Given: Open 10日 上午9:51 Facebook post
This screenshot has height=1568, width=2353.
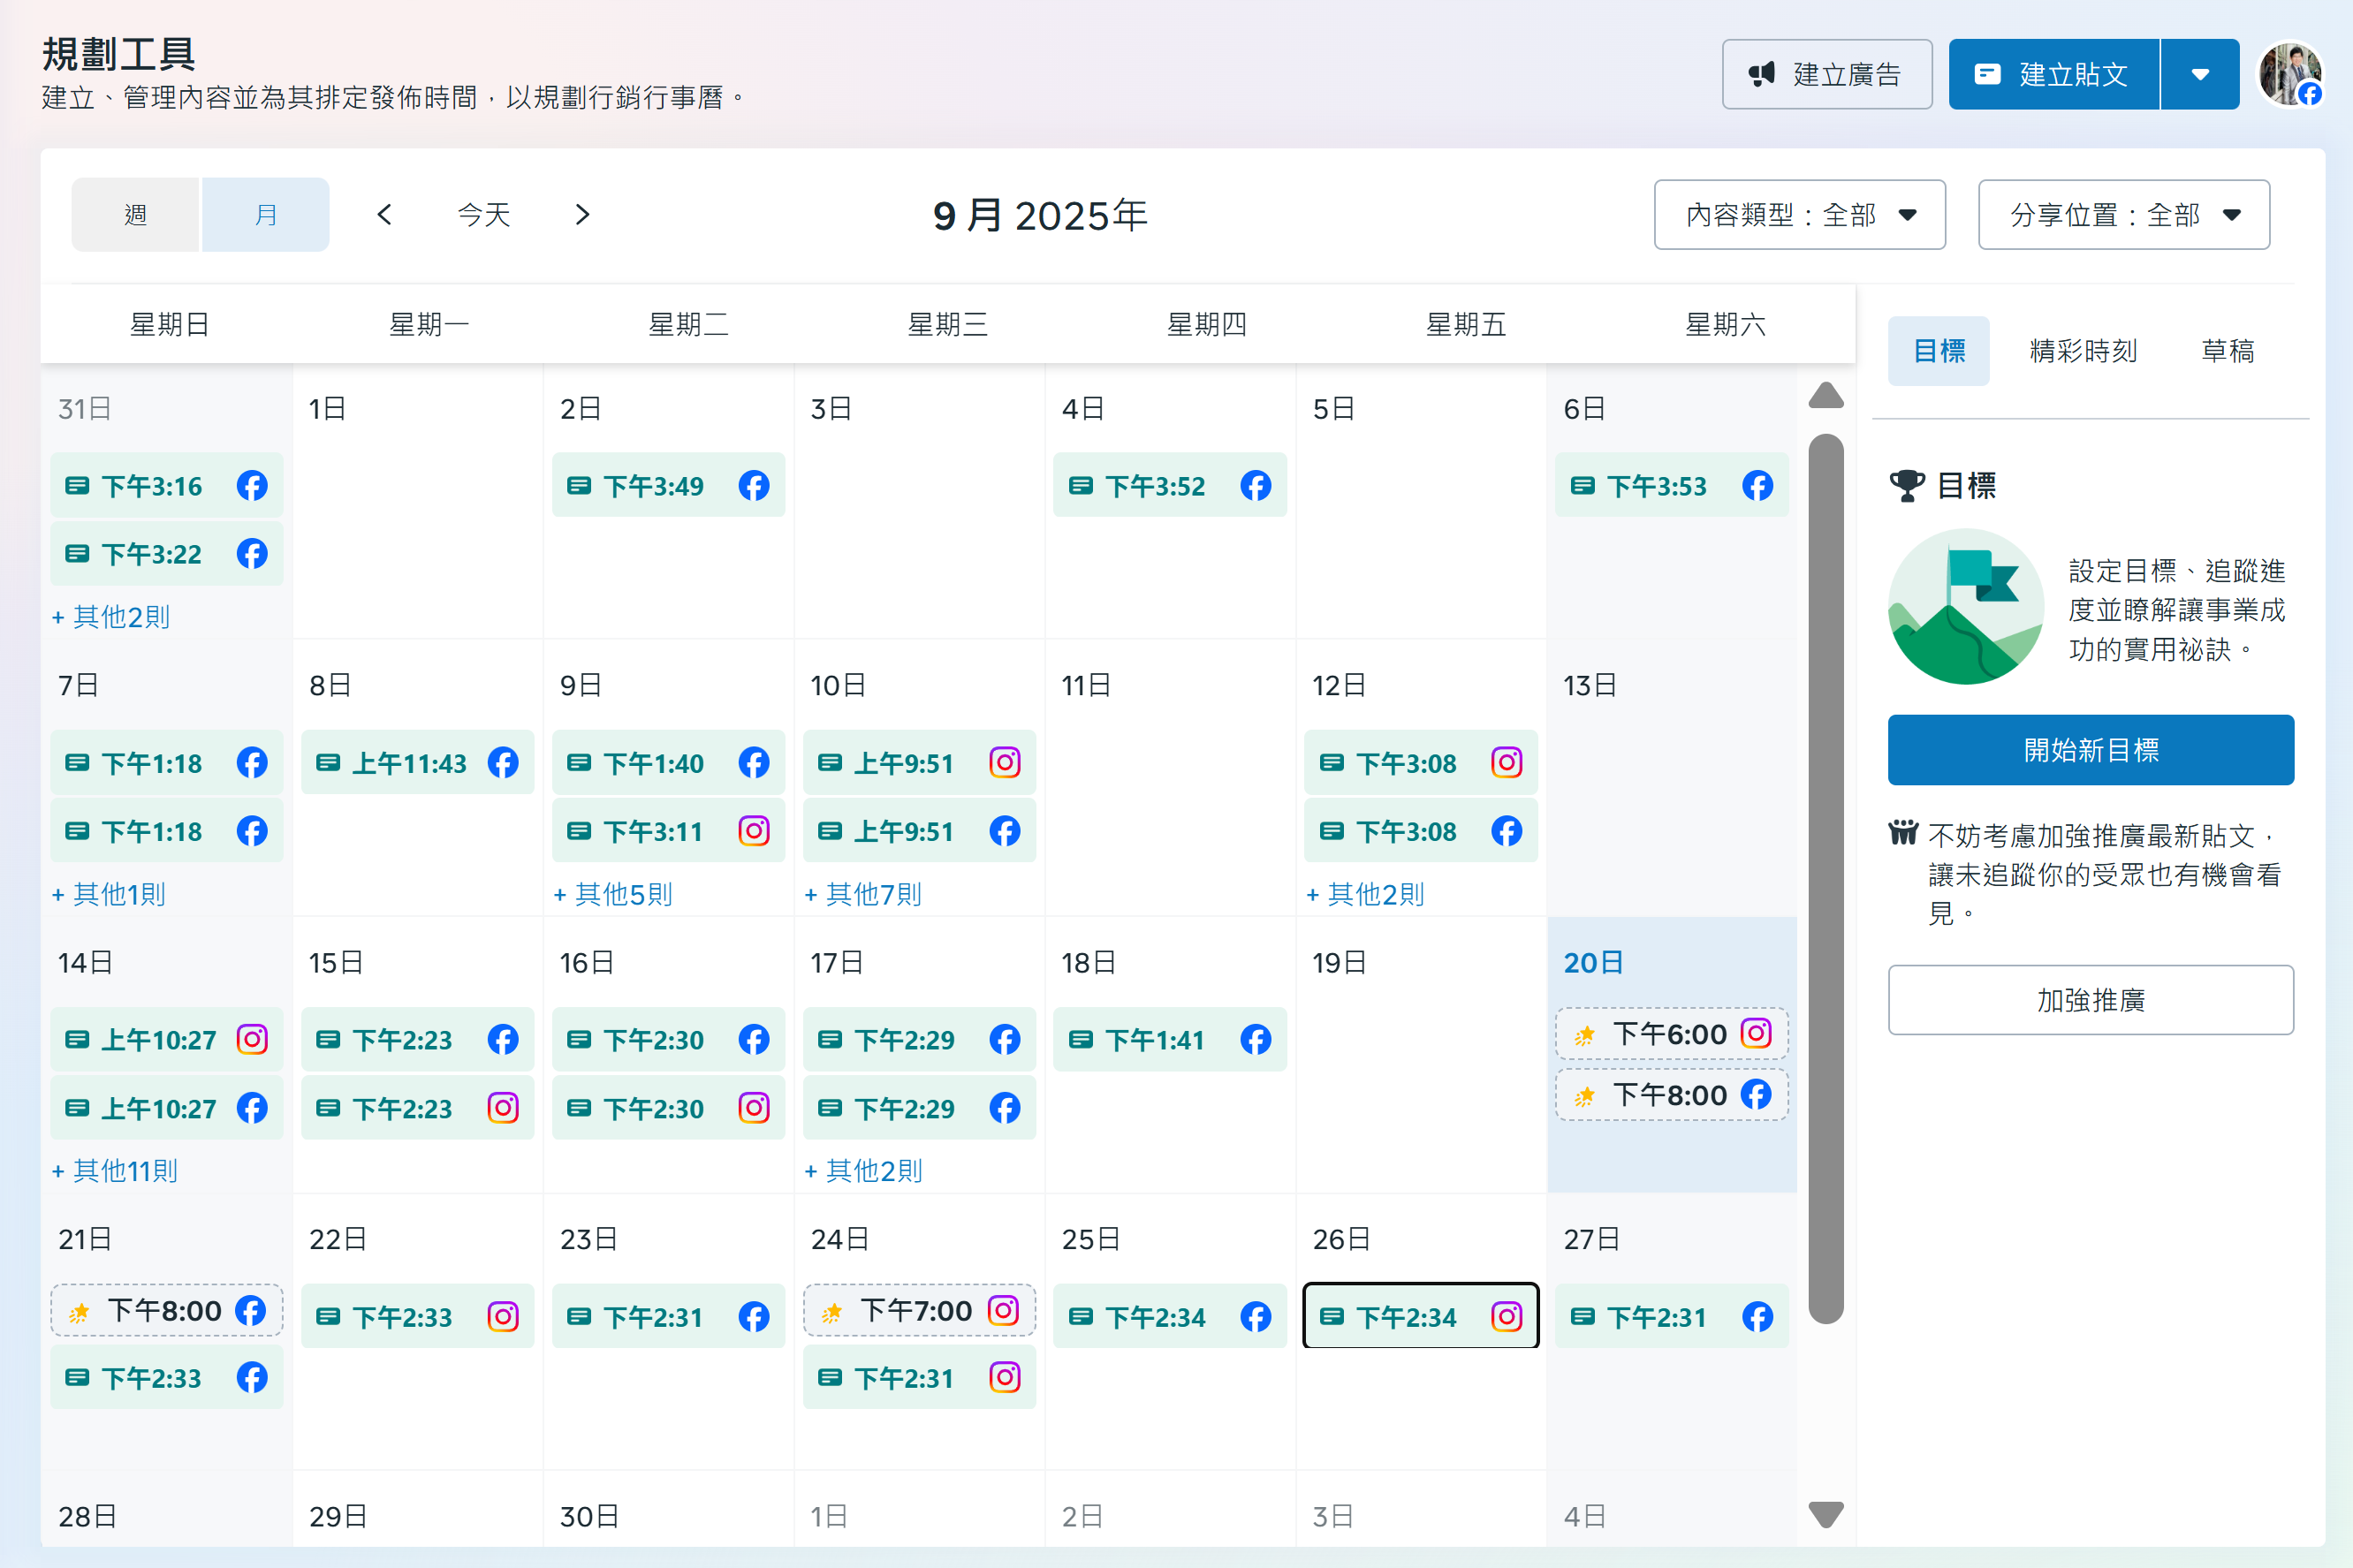Looking at the screenshot, I should [x=919, y=831].
